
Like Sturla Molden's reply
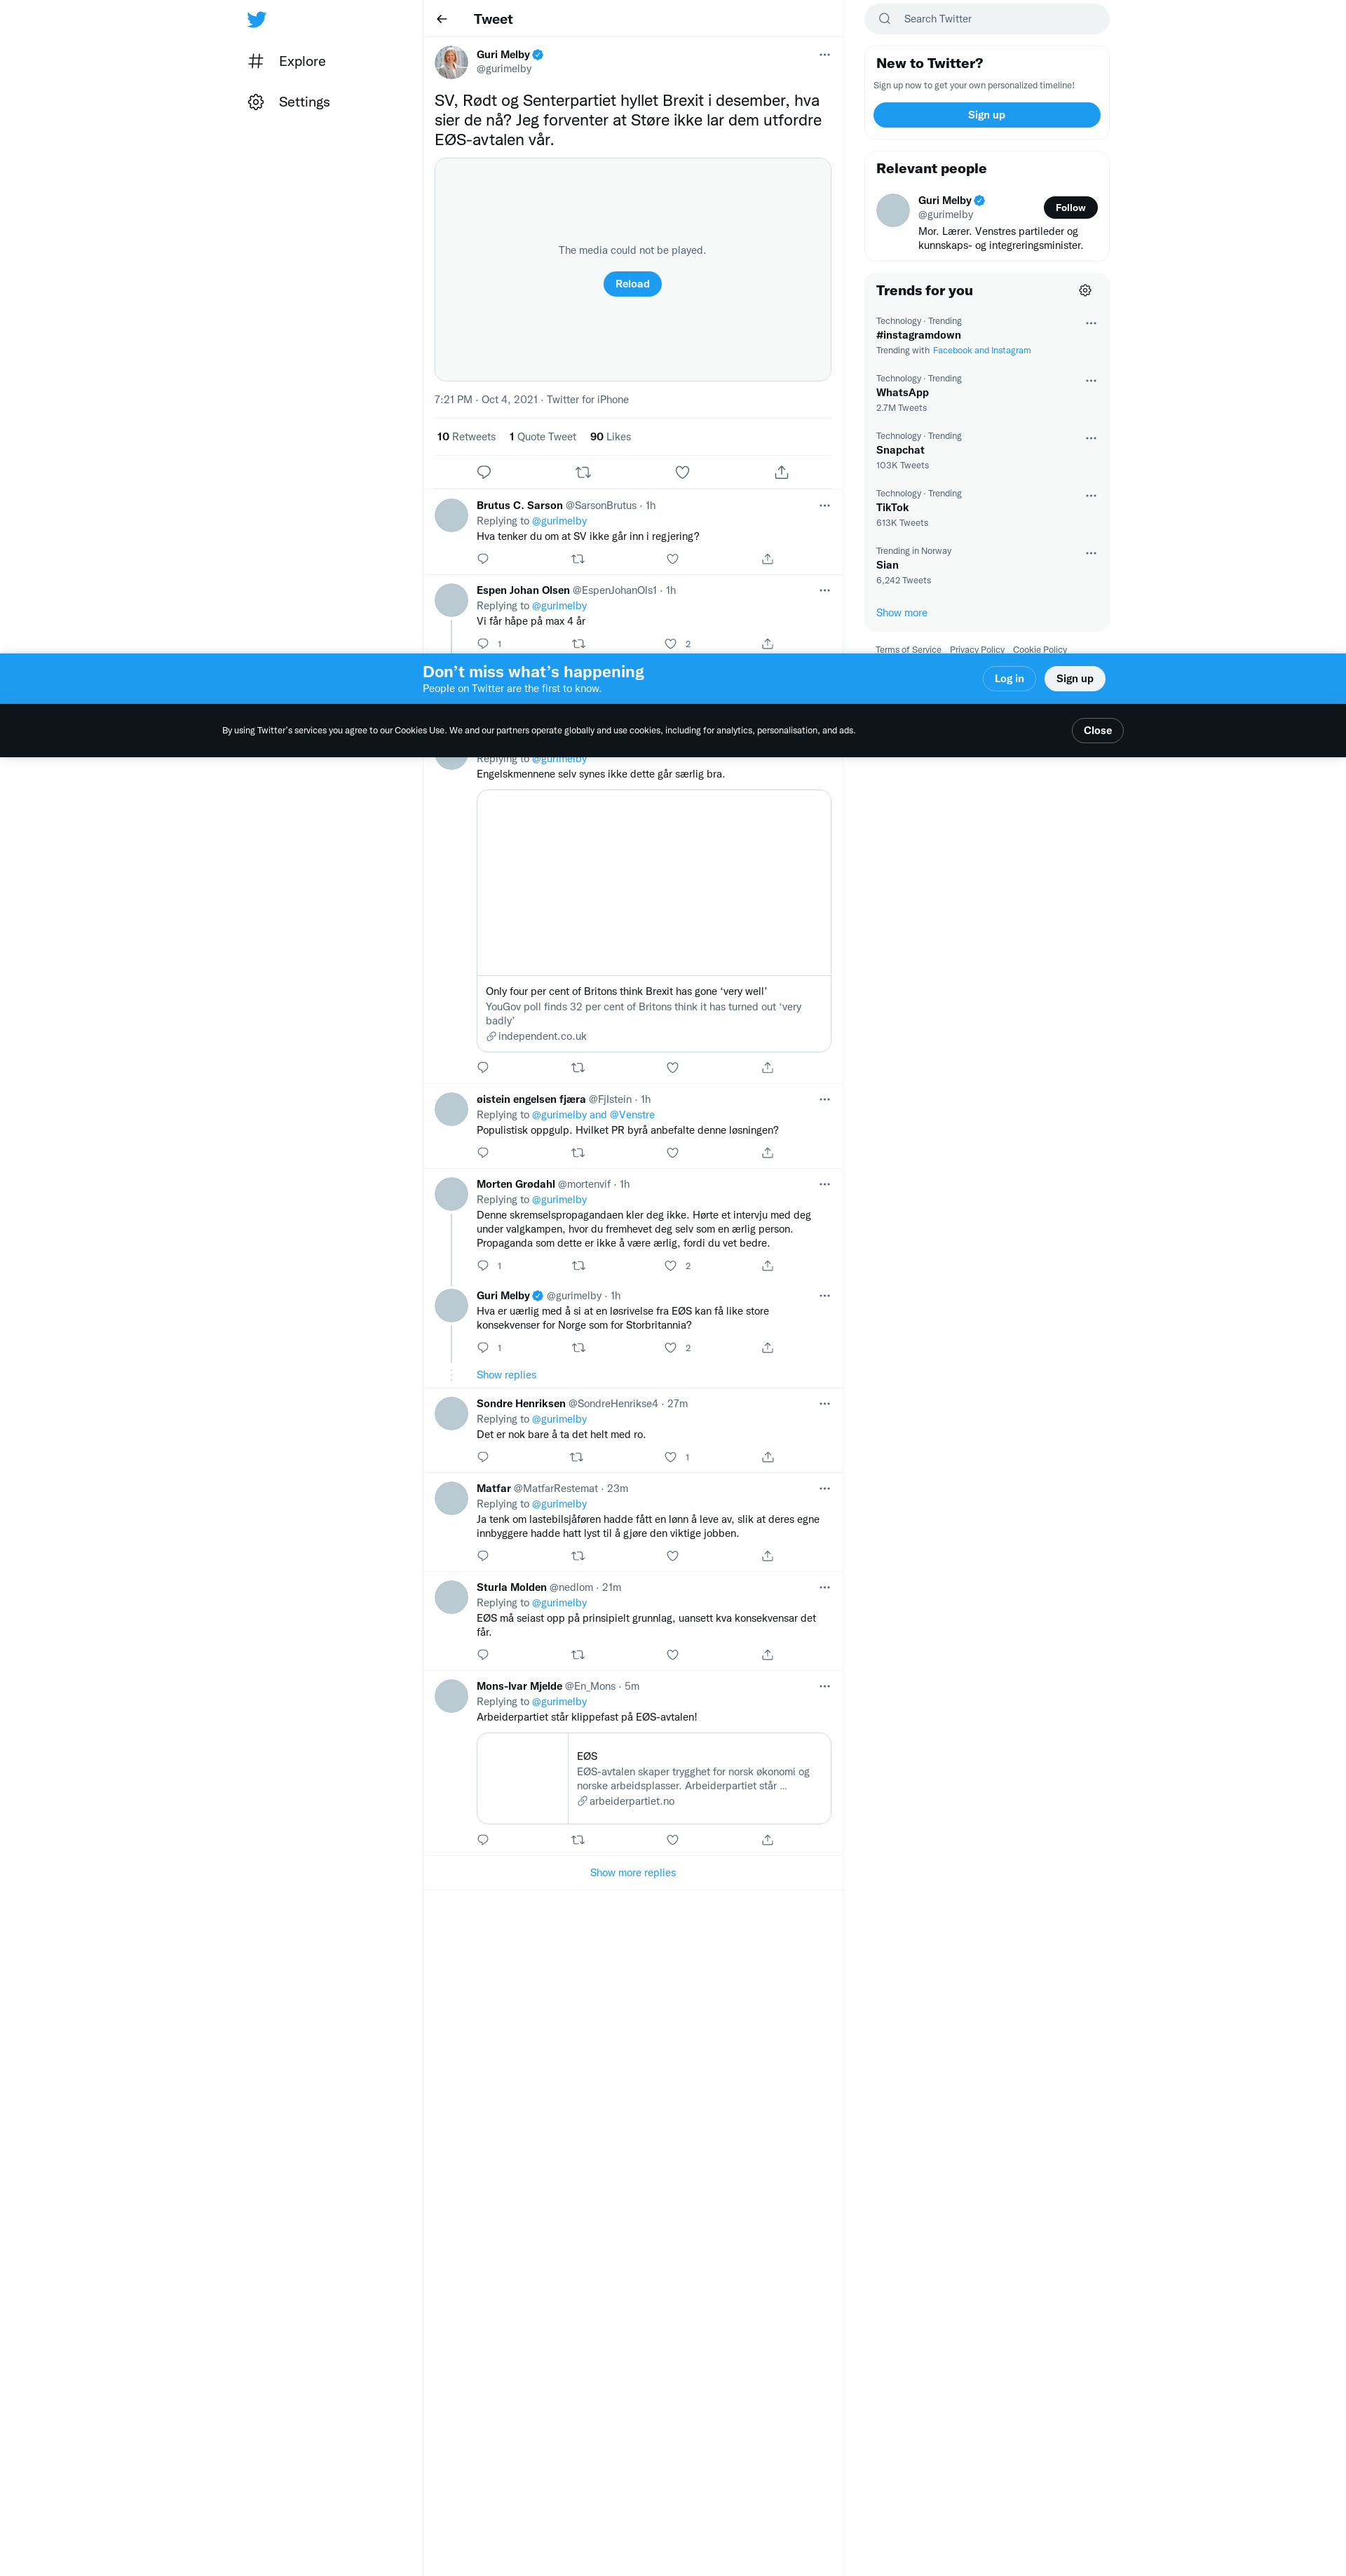(672, 1655)
